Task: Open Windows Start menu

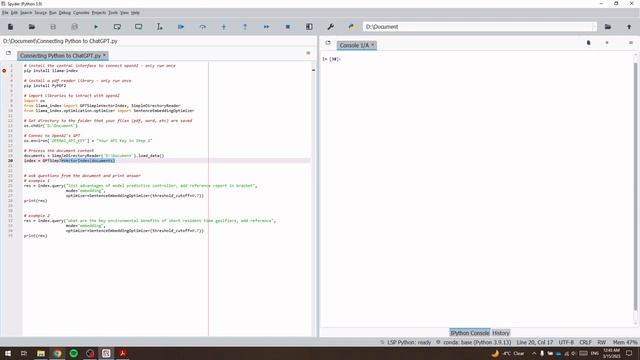Action: [8, 353]
